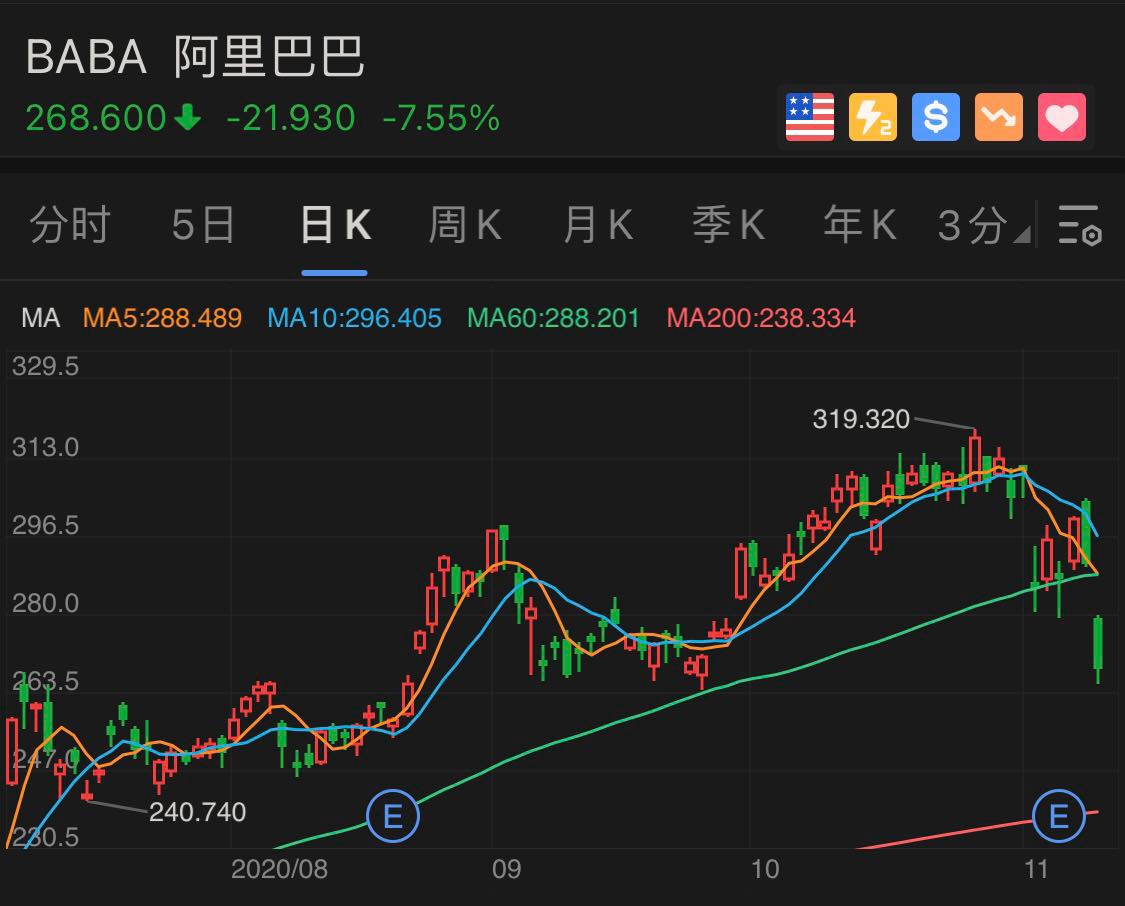Switch to the 周K weekly tab
The height and width of the screenshot is (906, 1125).
465,226
